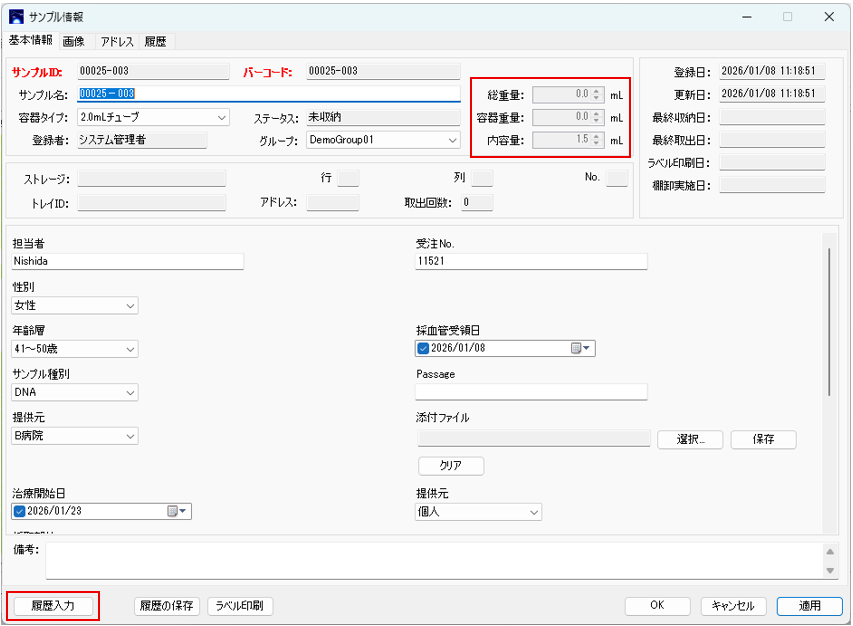Open the 履歴 tab
This screenshot has height=626, width=853.
pos(156,42)
